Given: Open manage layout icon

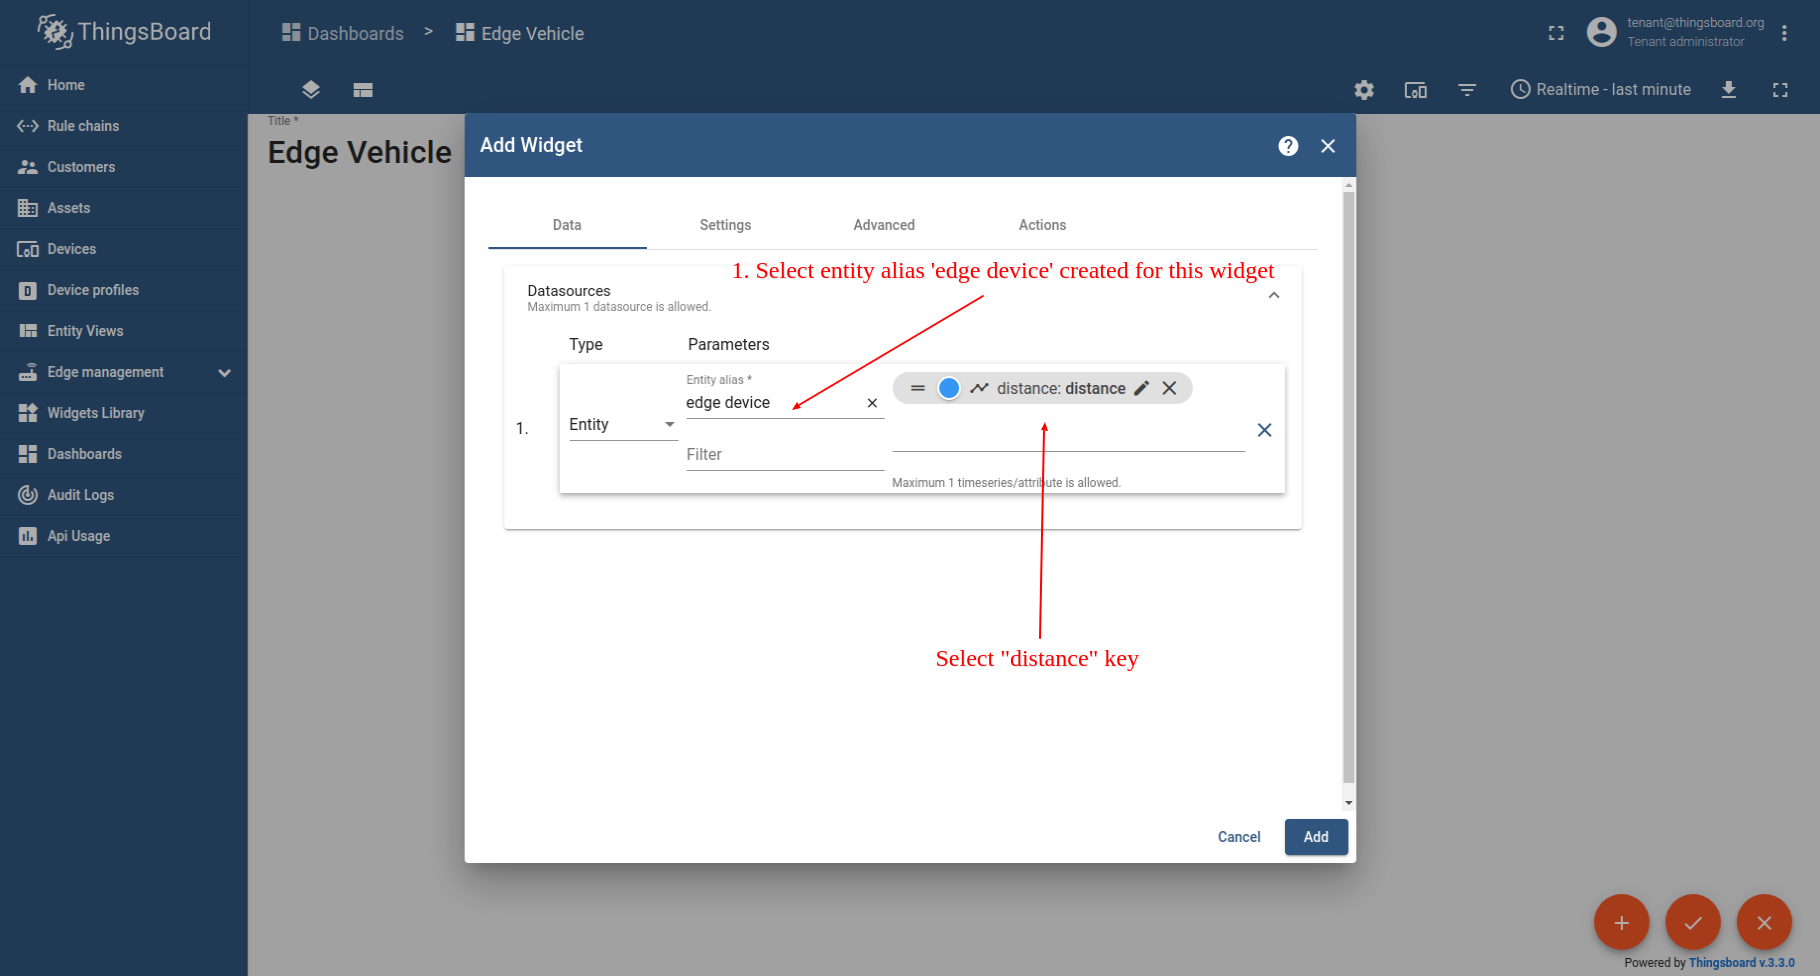Looking at the screenshot, I should (x=363, y=90).
